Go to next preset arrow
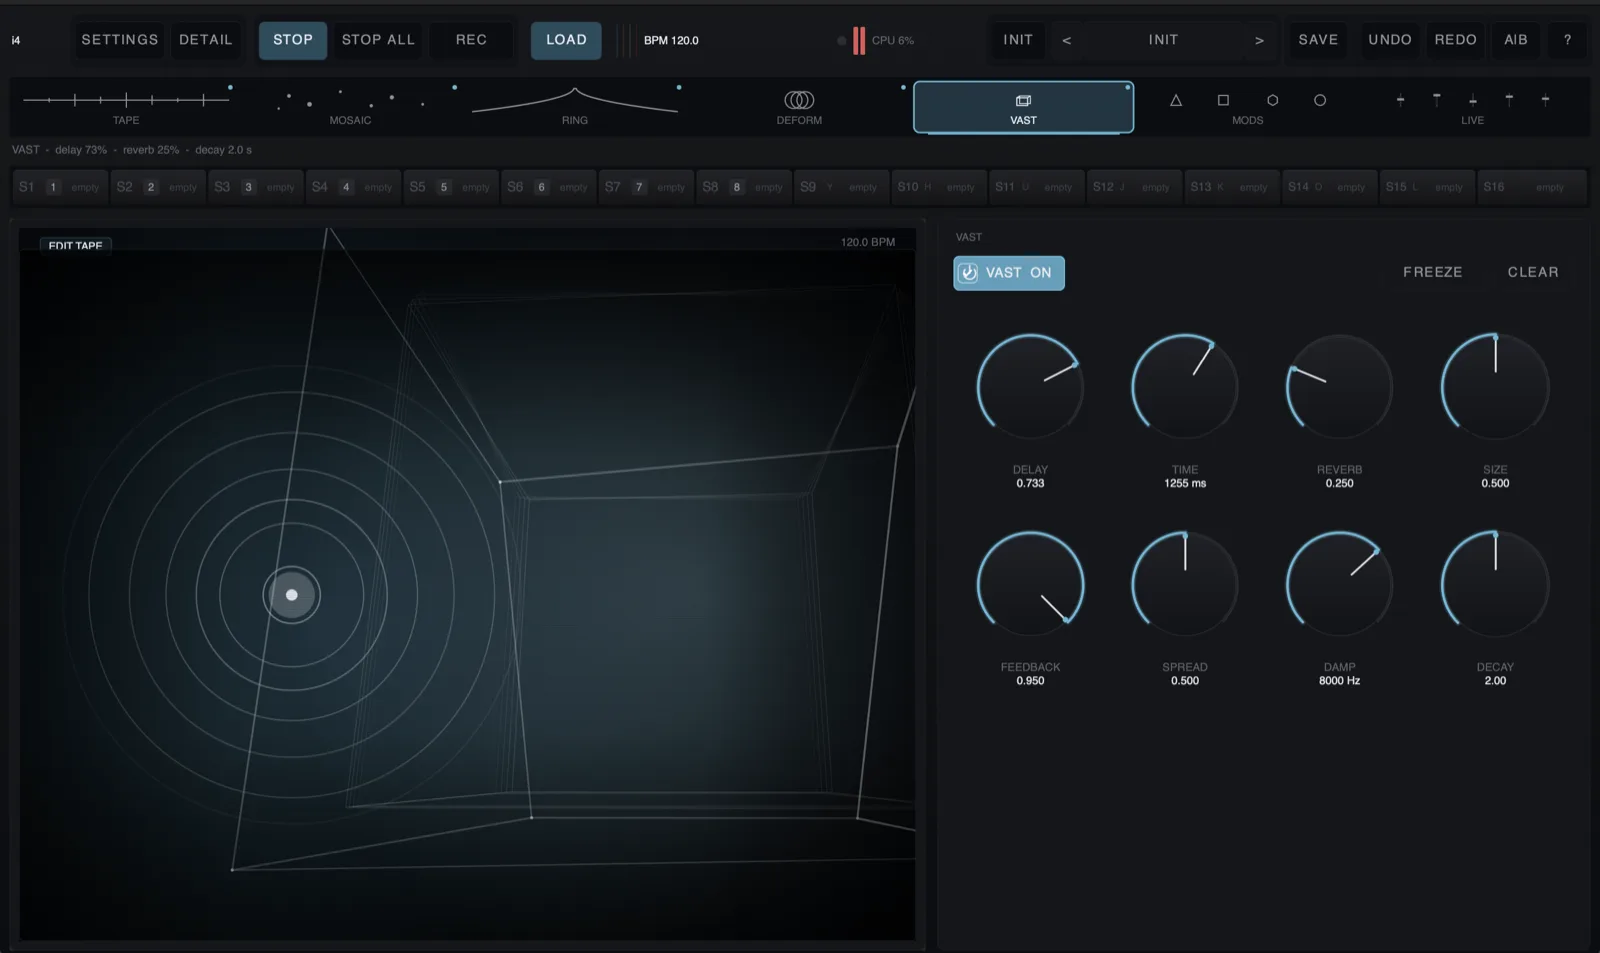The height and width of the screenshot is (953, 1600). point(1259,40)
